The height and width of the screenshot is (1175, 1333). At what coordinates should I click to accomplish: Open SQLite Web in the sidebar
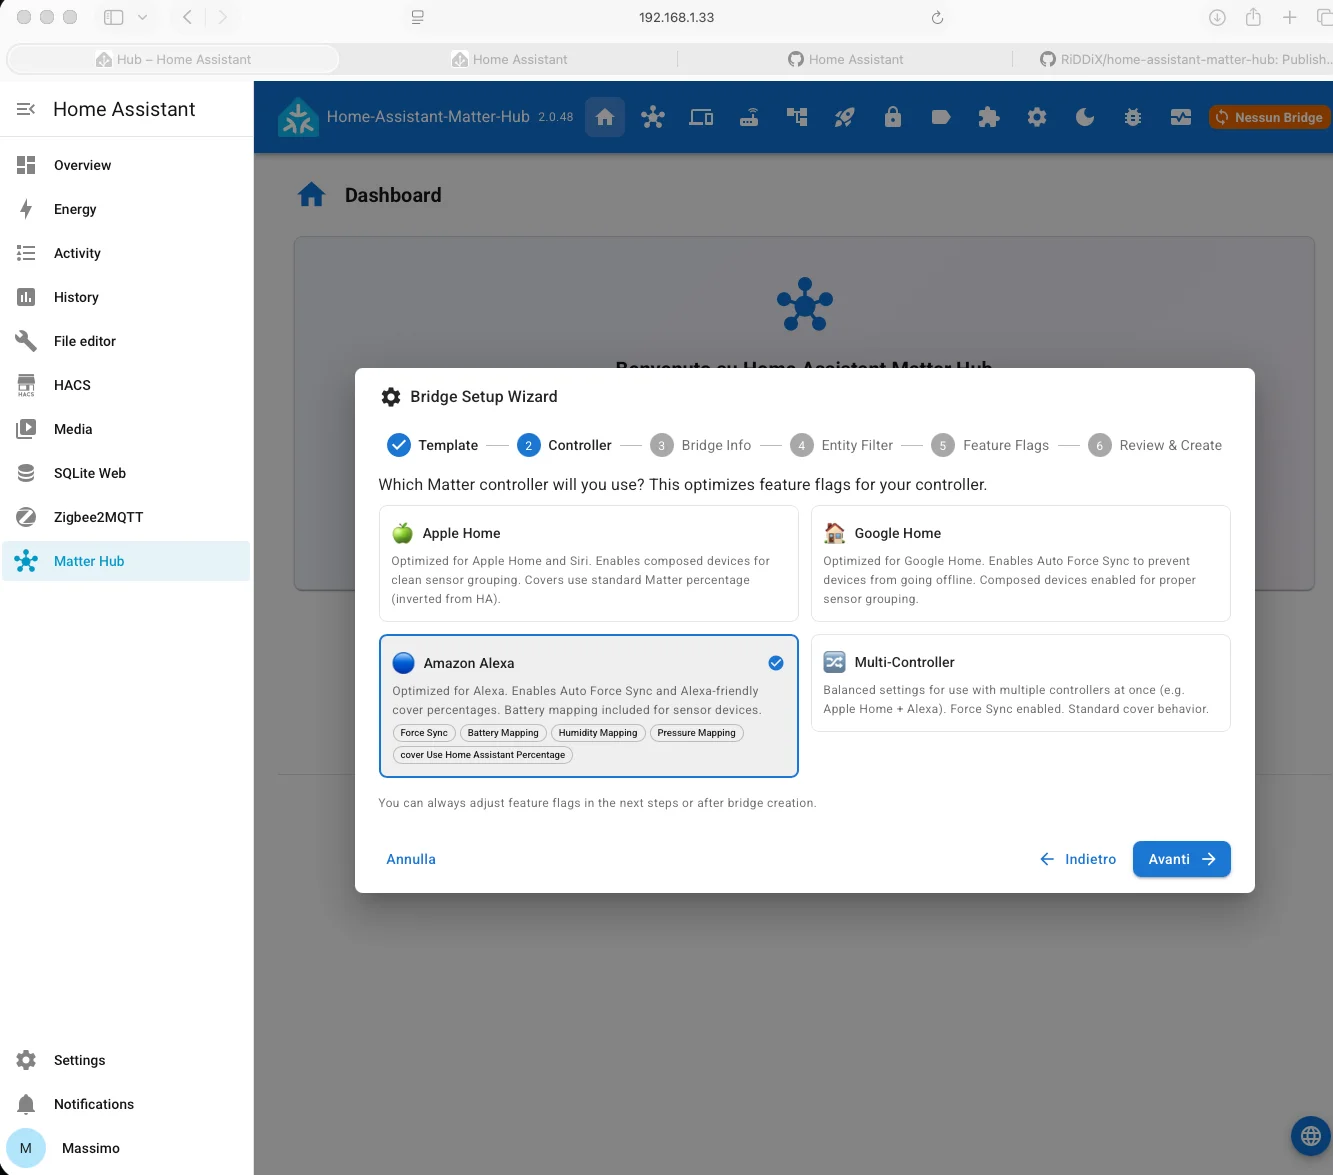coord(126,473)
